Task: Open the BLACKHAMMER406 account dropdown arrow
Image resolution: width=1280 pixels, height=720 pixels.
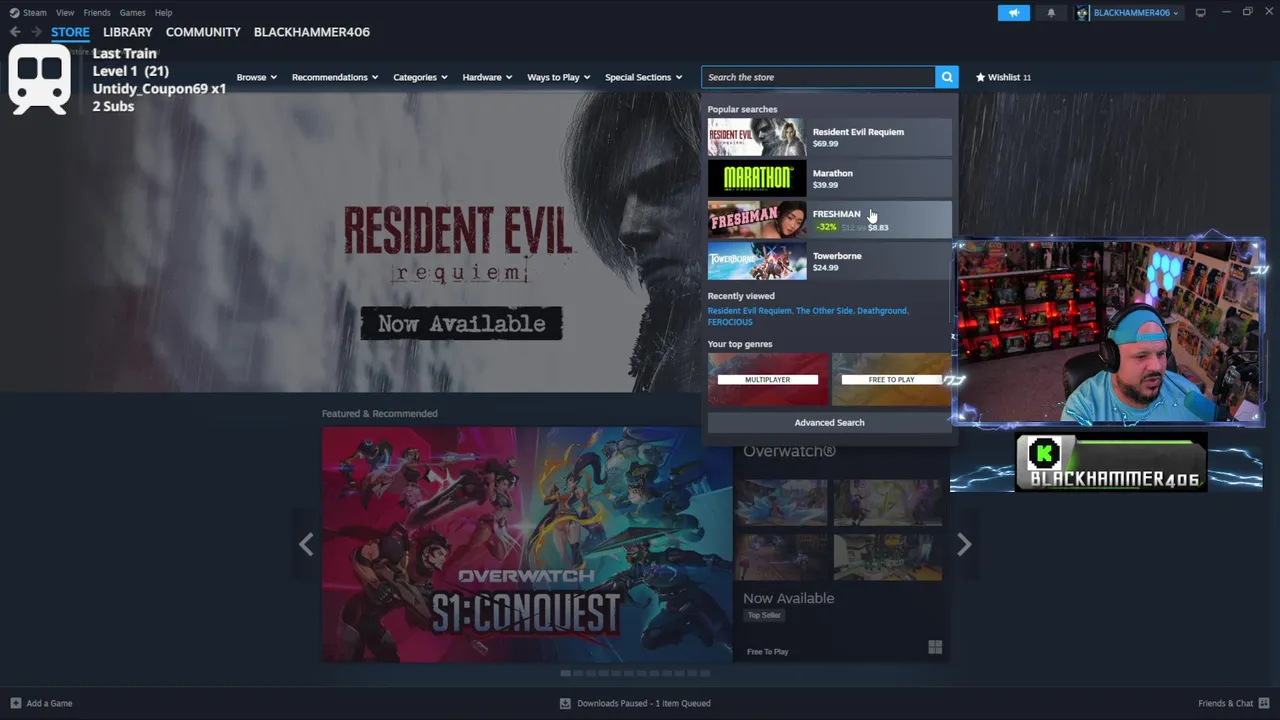Action: coord(1175,13)
